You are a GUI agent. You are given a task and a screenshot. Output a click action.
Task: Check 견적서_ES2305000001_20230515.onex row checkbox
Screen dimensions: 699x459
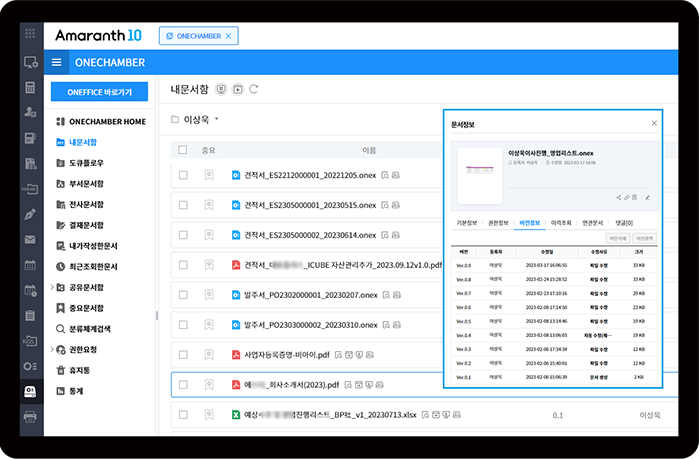183,205
